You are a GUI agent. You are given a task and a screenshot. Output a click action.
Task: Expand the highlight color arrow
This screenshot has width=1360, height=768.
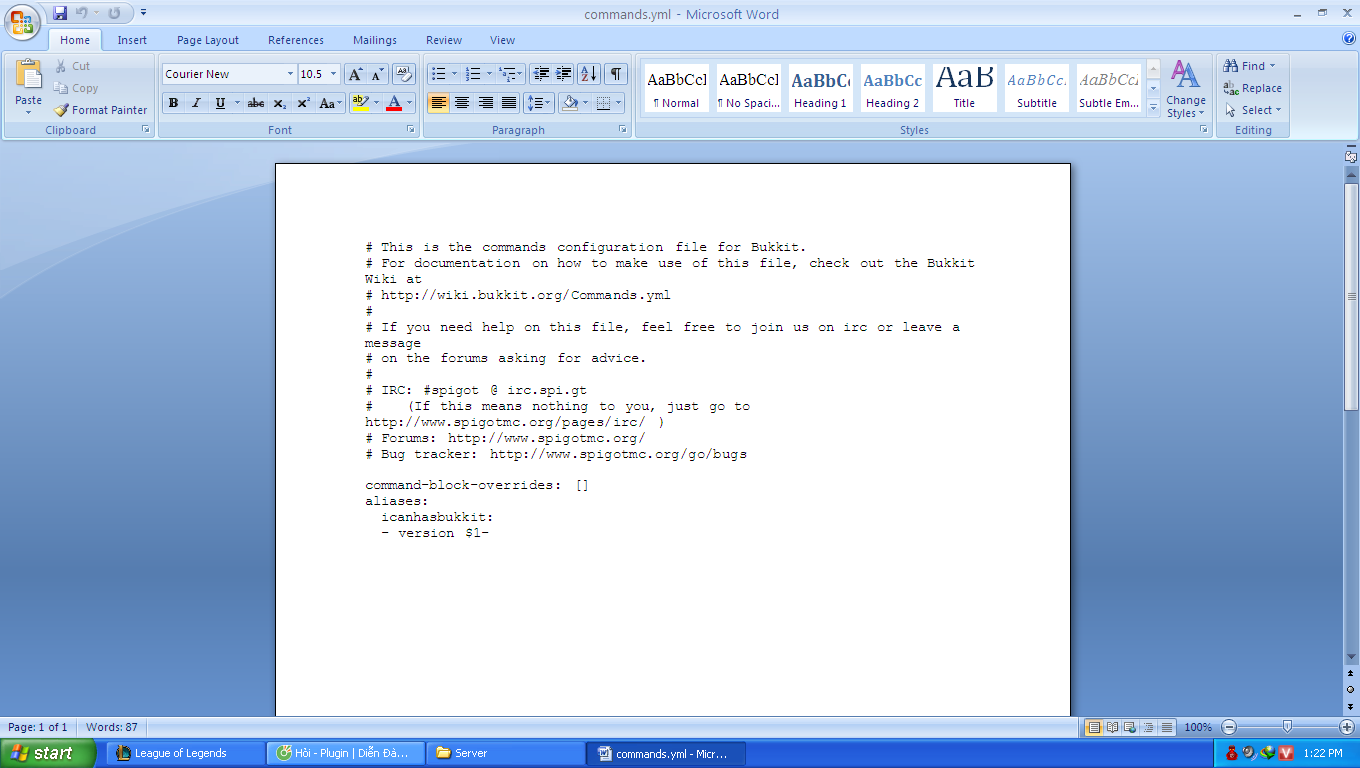coord(376,103)
